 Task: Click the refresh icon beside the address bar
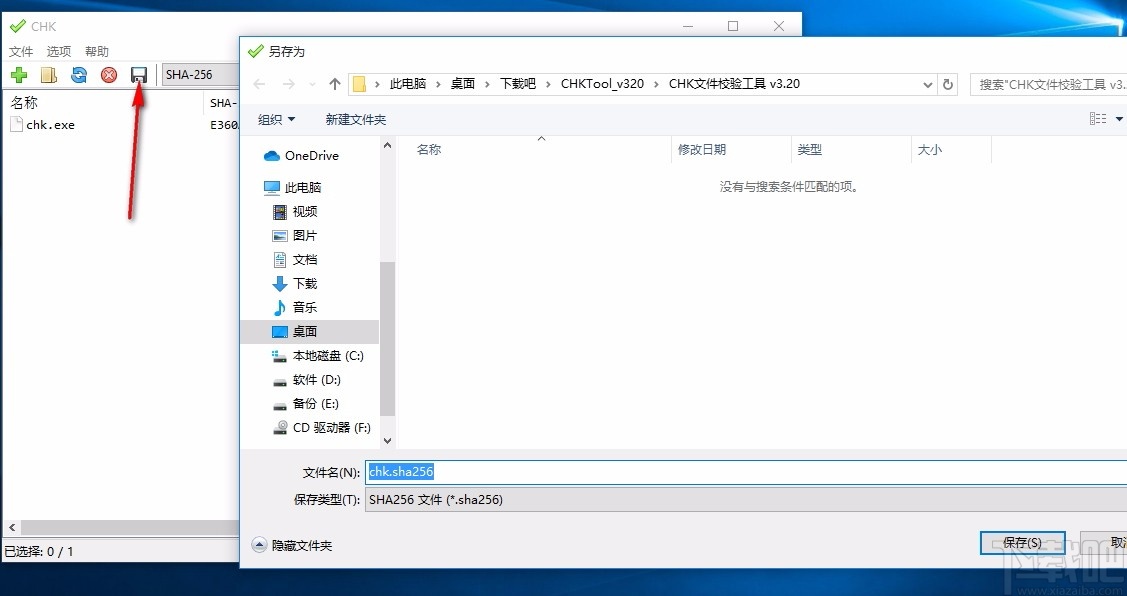(947, 84)
